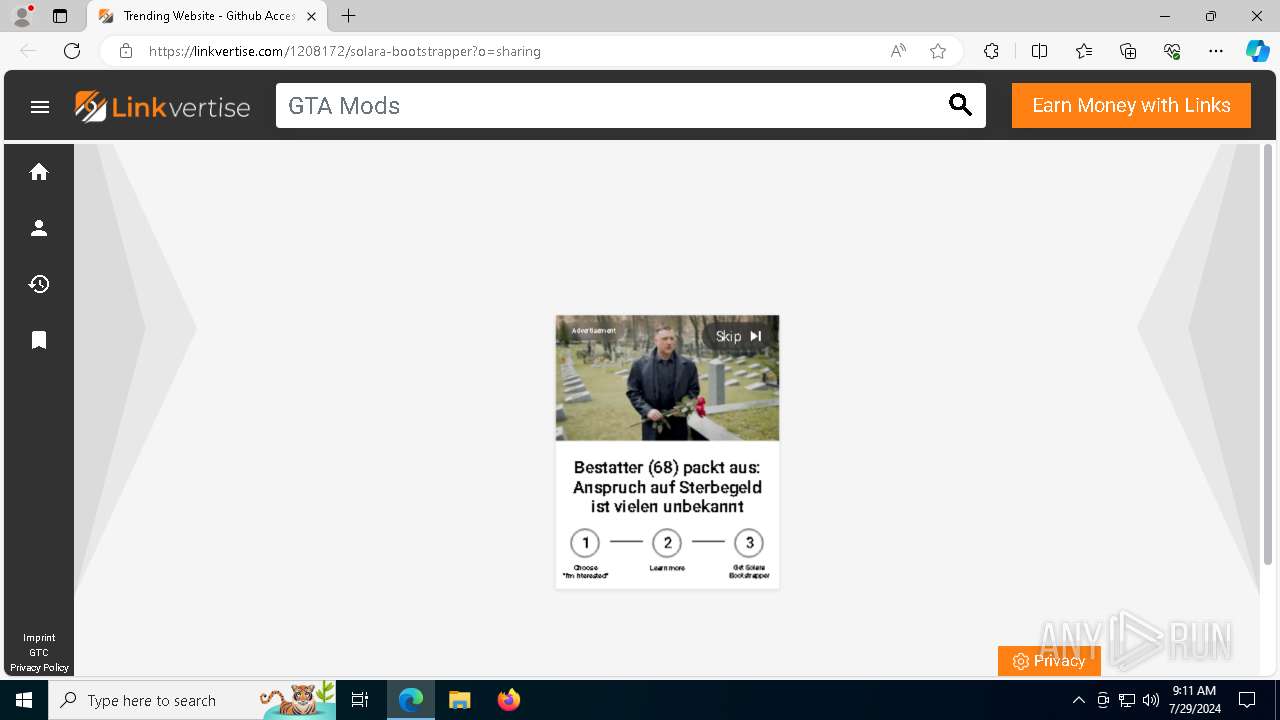Select step 2 circle in the ad
Image resolution: width=1280 pixels, height=720 pixels.
click(x=667, y=543)
